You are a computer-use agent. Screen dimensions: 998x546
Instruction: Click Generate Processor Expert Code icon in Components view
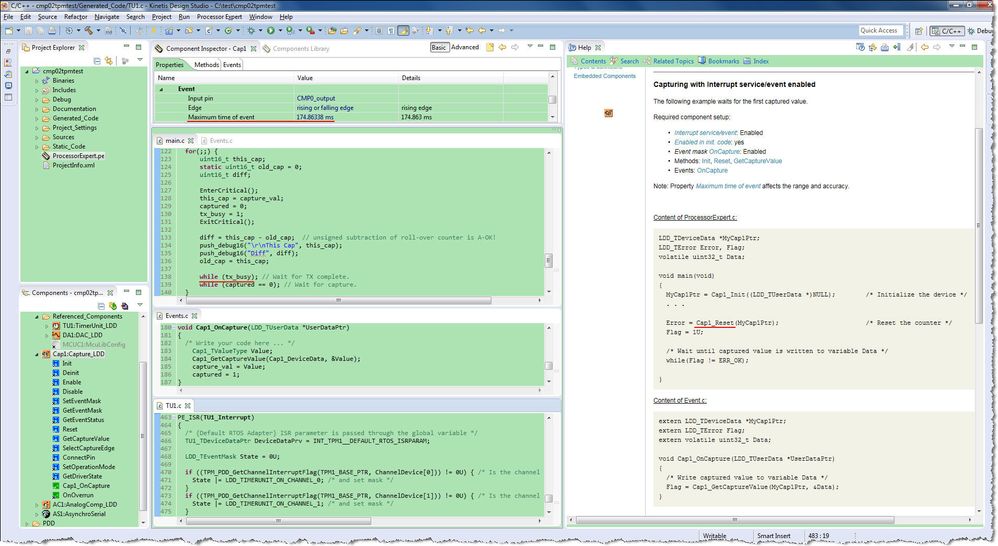pos(113,306)
